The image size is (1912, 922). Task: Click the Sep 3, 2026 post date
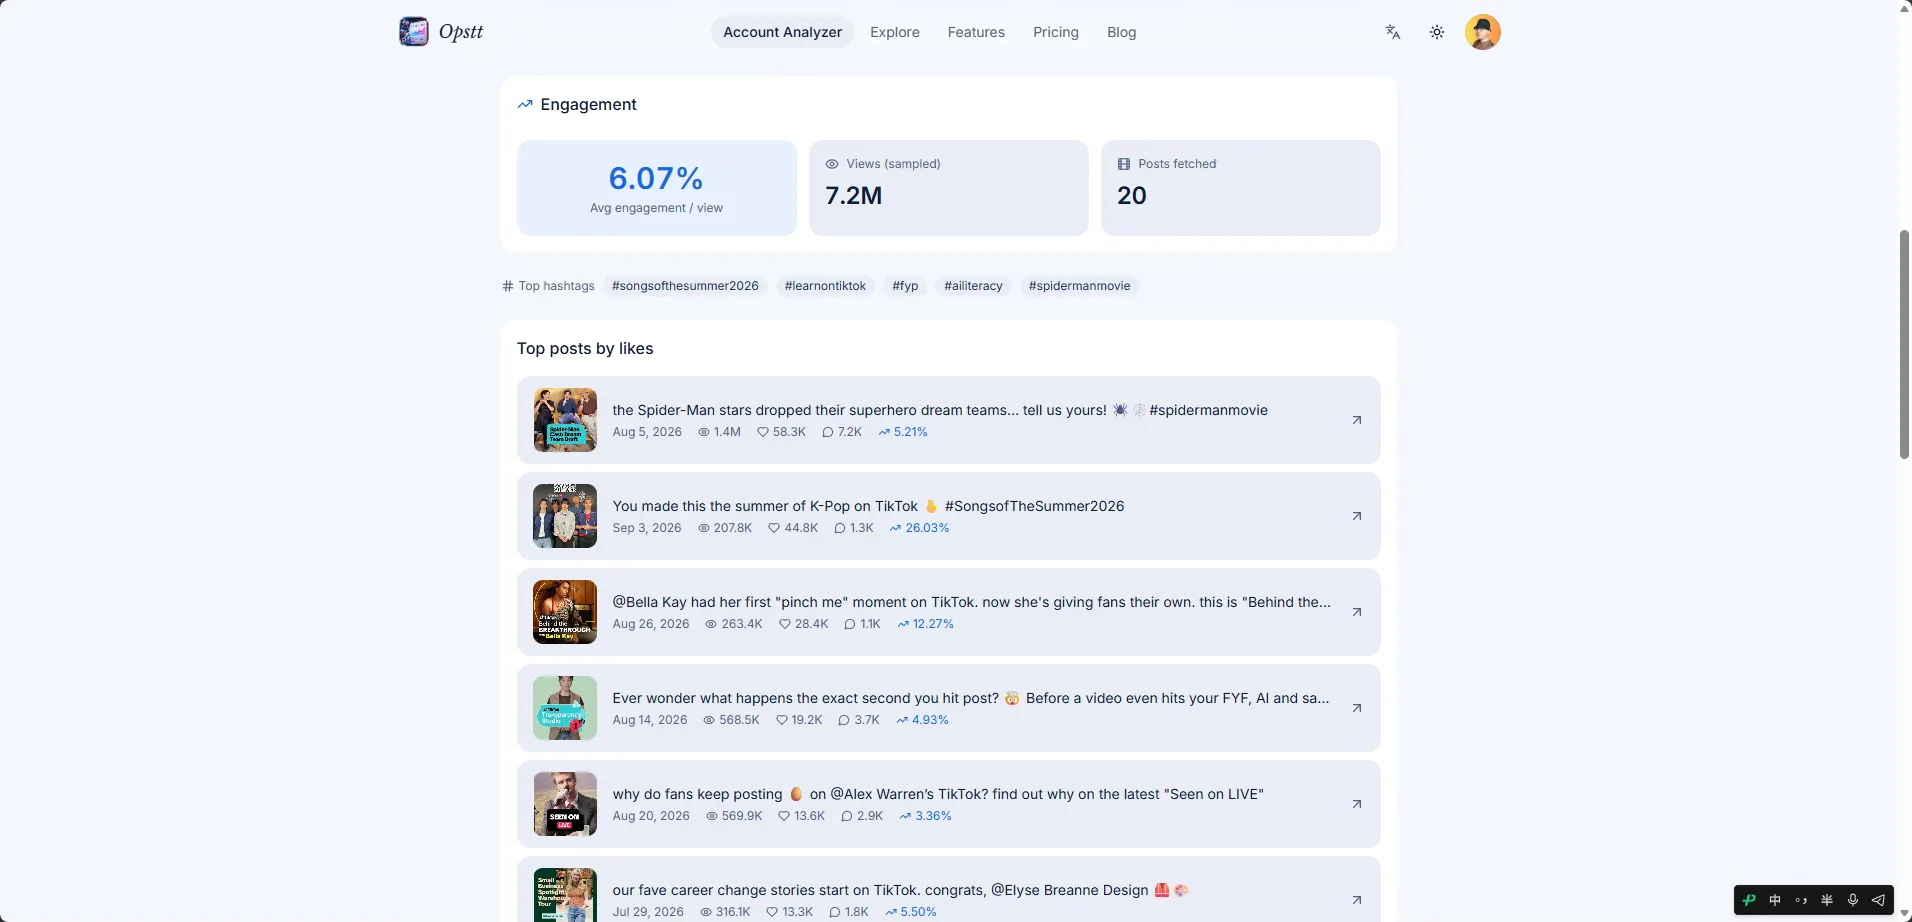pos(647,528)
